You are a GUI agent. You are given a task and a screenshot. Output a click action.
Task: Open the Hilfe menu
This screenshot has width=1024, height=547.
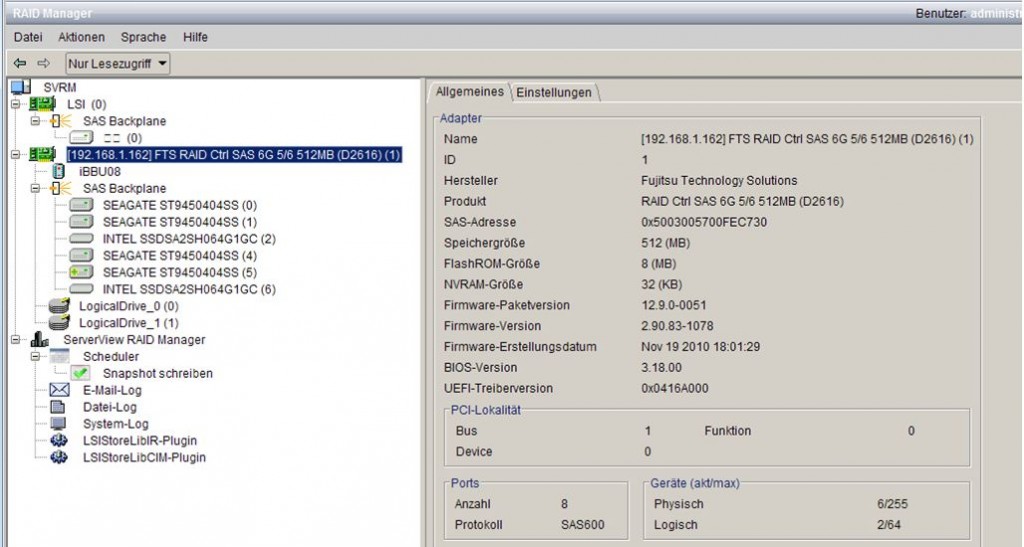[x=195, y=37]
